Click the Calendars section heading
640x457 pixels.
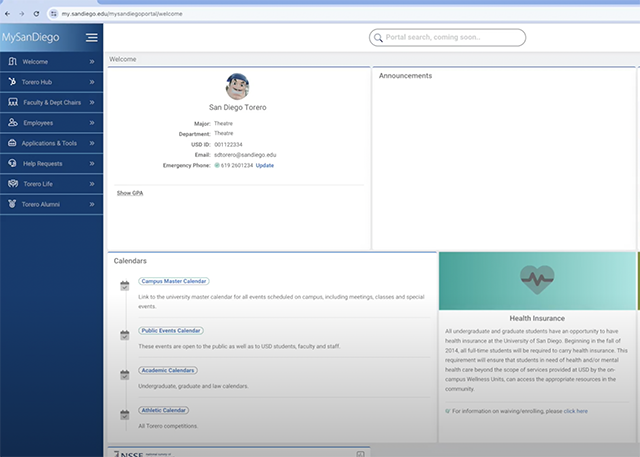point(130,261)
